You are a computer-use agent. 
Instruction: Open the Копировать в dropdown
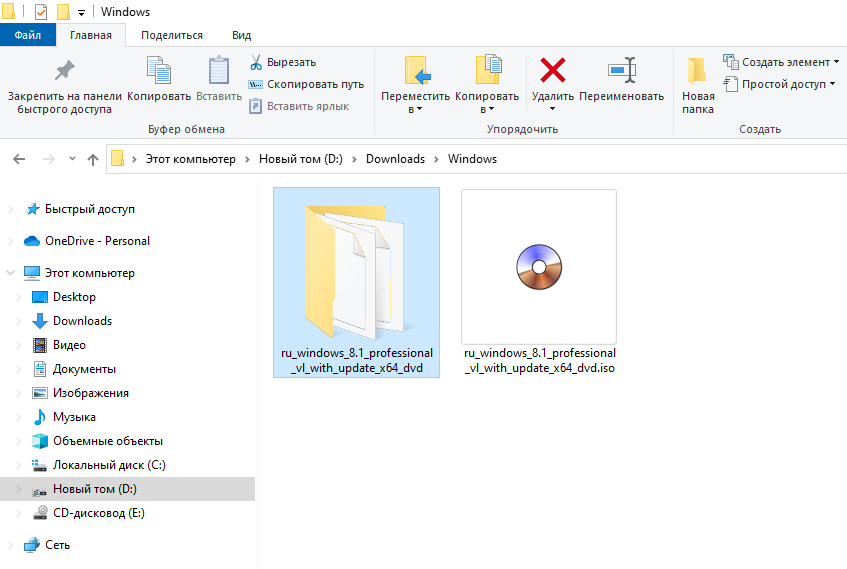pos(487,85)
